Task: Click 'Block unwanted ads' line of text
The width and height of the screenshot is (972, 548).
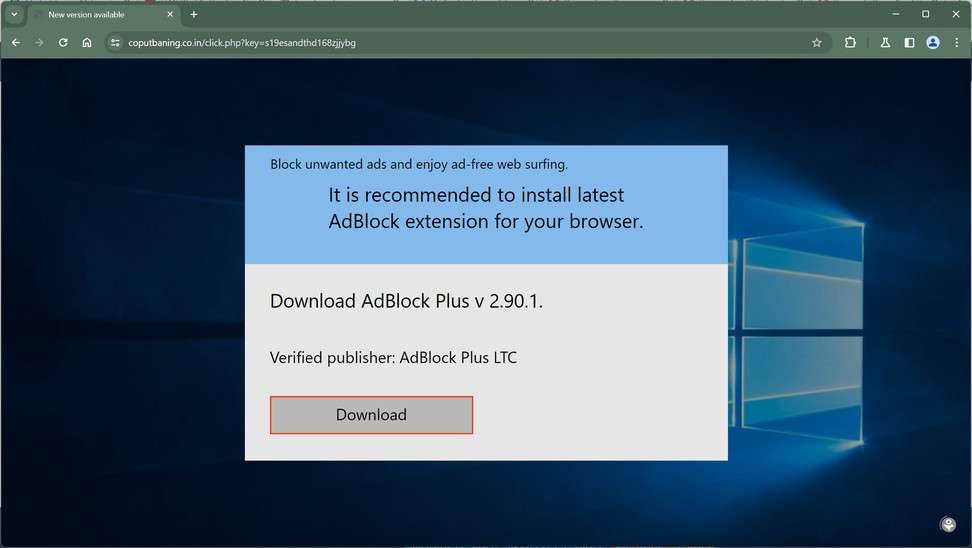Action: pyautogui.click(x=419, y=164)
